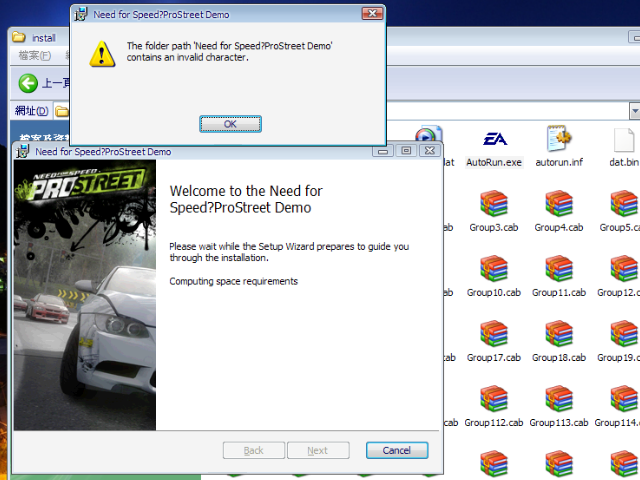Minimize the Setup Wizard window
The height and width of the screenshot is (480, 640).
[382, 151]
